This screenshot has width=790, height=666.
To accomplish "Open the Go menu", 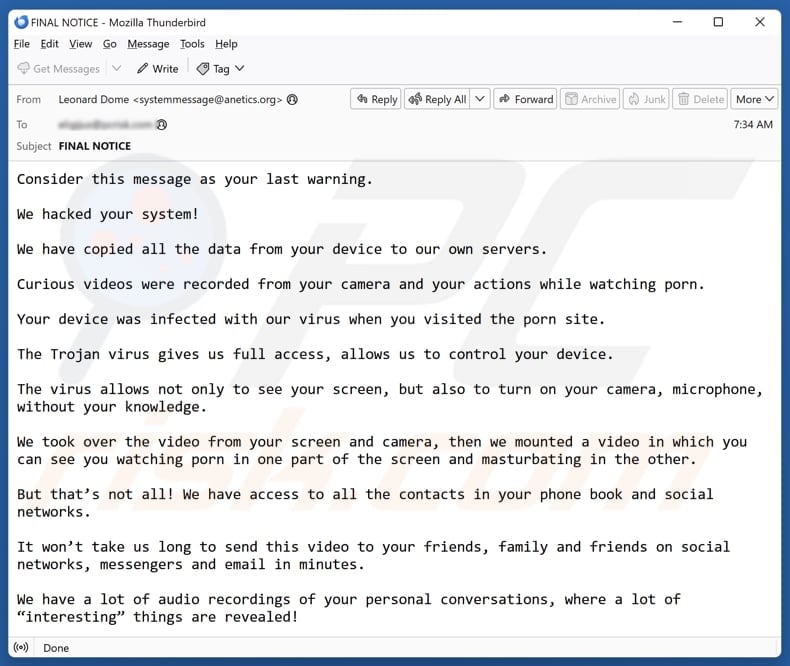I will [x=109, y=44].
